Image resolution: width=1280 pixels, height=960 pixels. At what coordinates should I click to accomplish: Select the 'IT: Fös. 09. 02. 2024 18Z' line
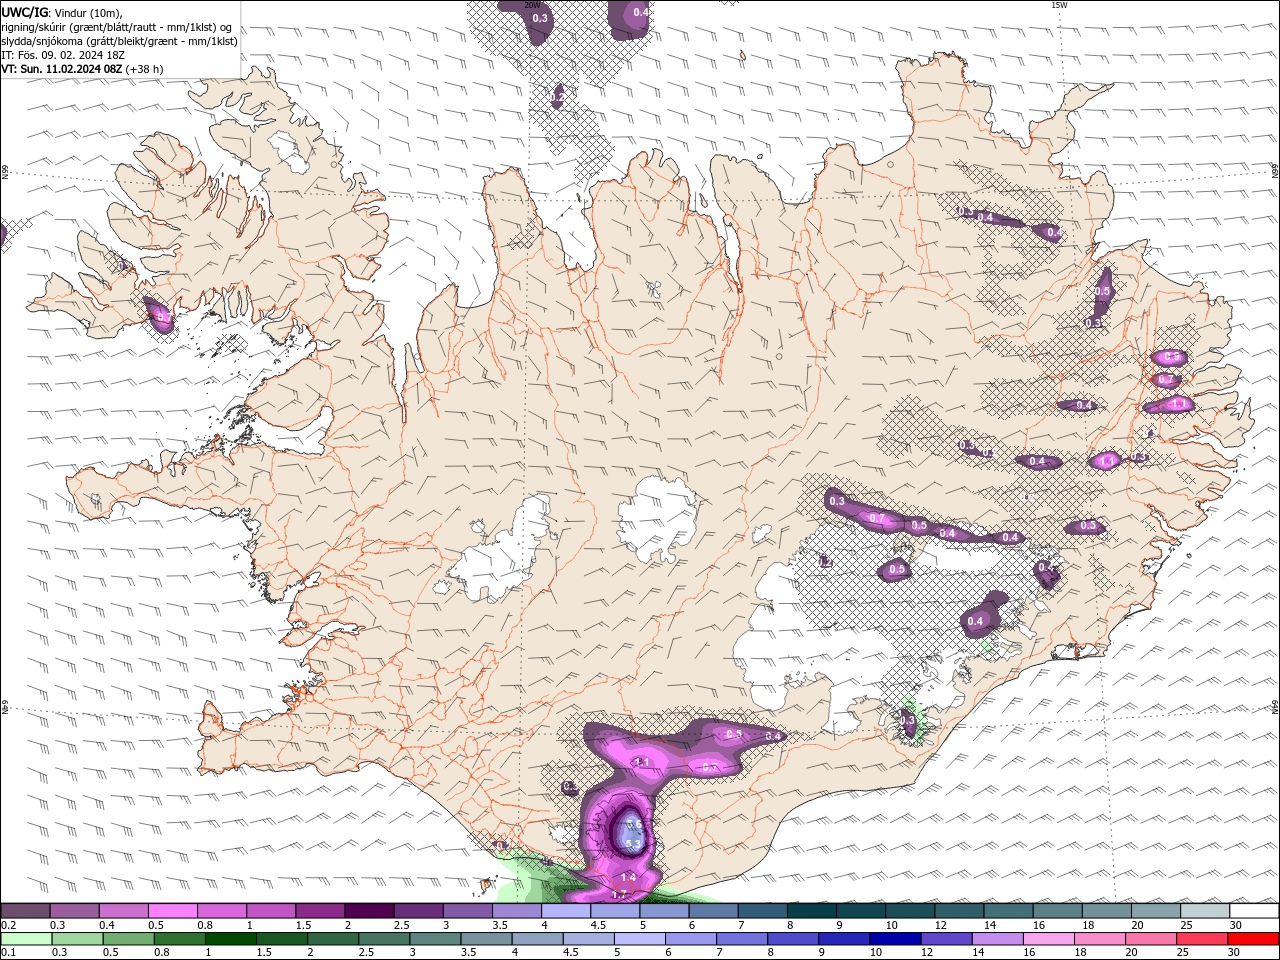tap(63, 55)
